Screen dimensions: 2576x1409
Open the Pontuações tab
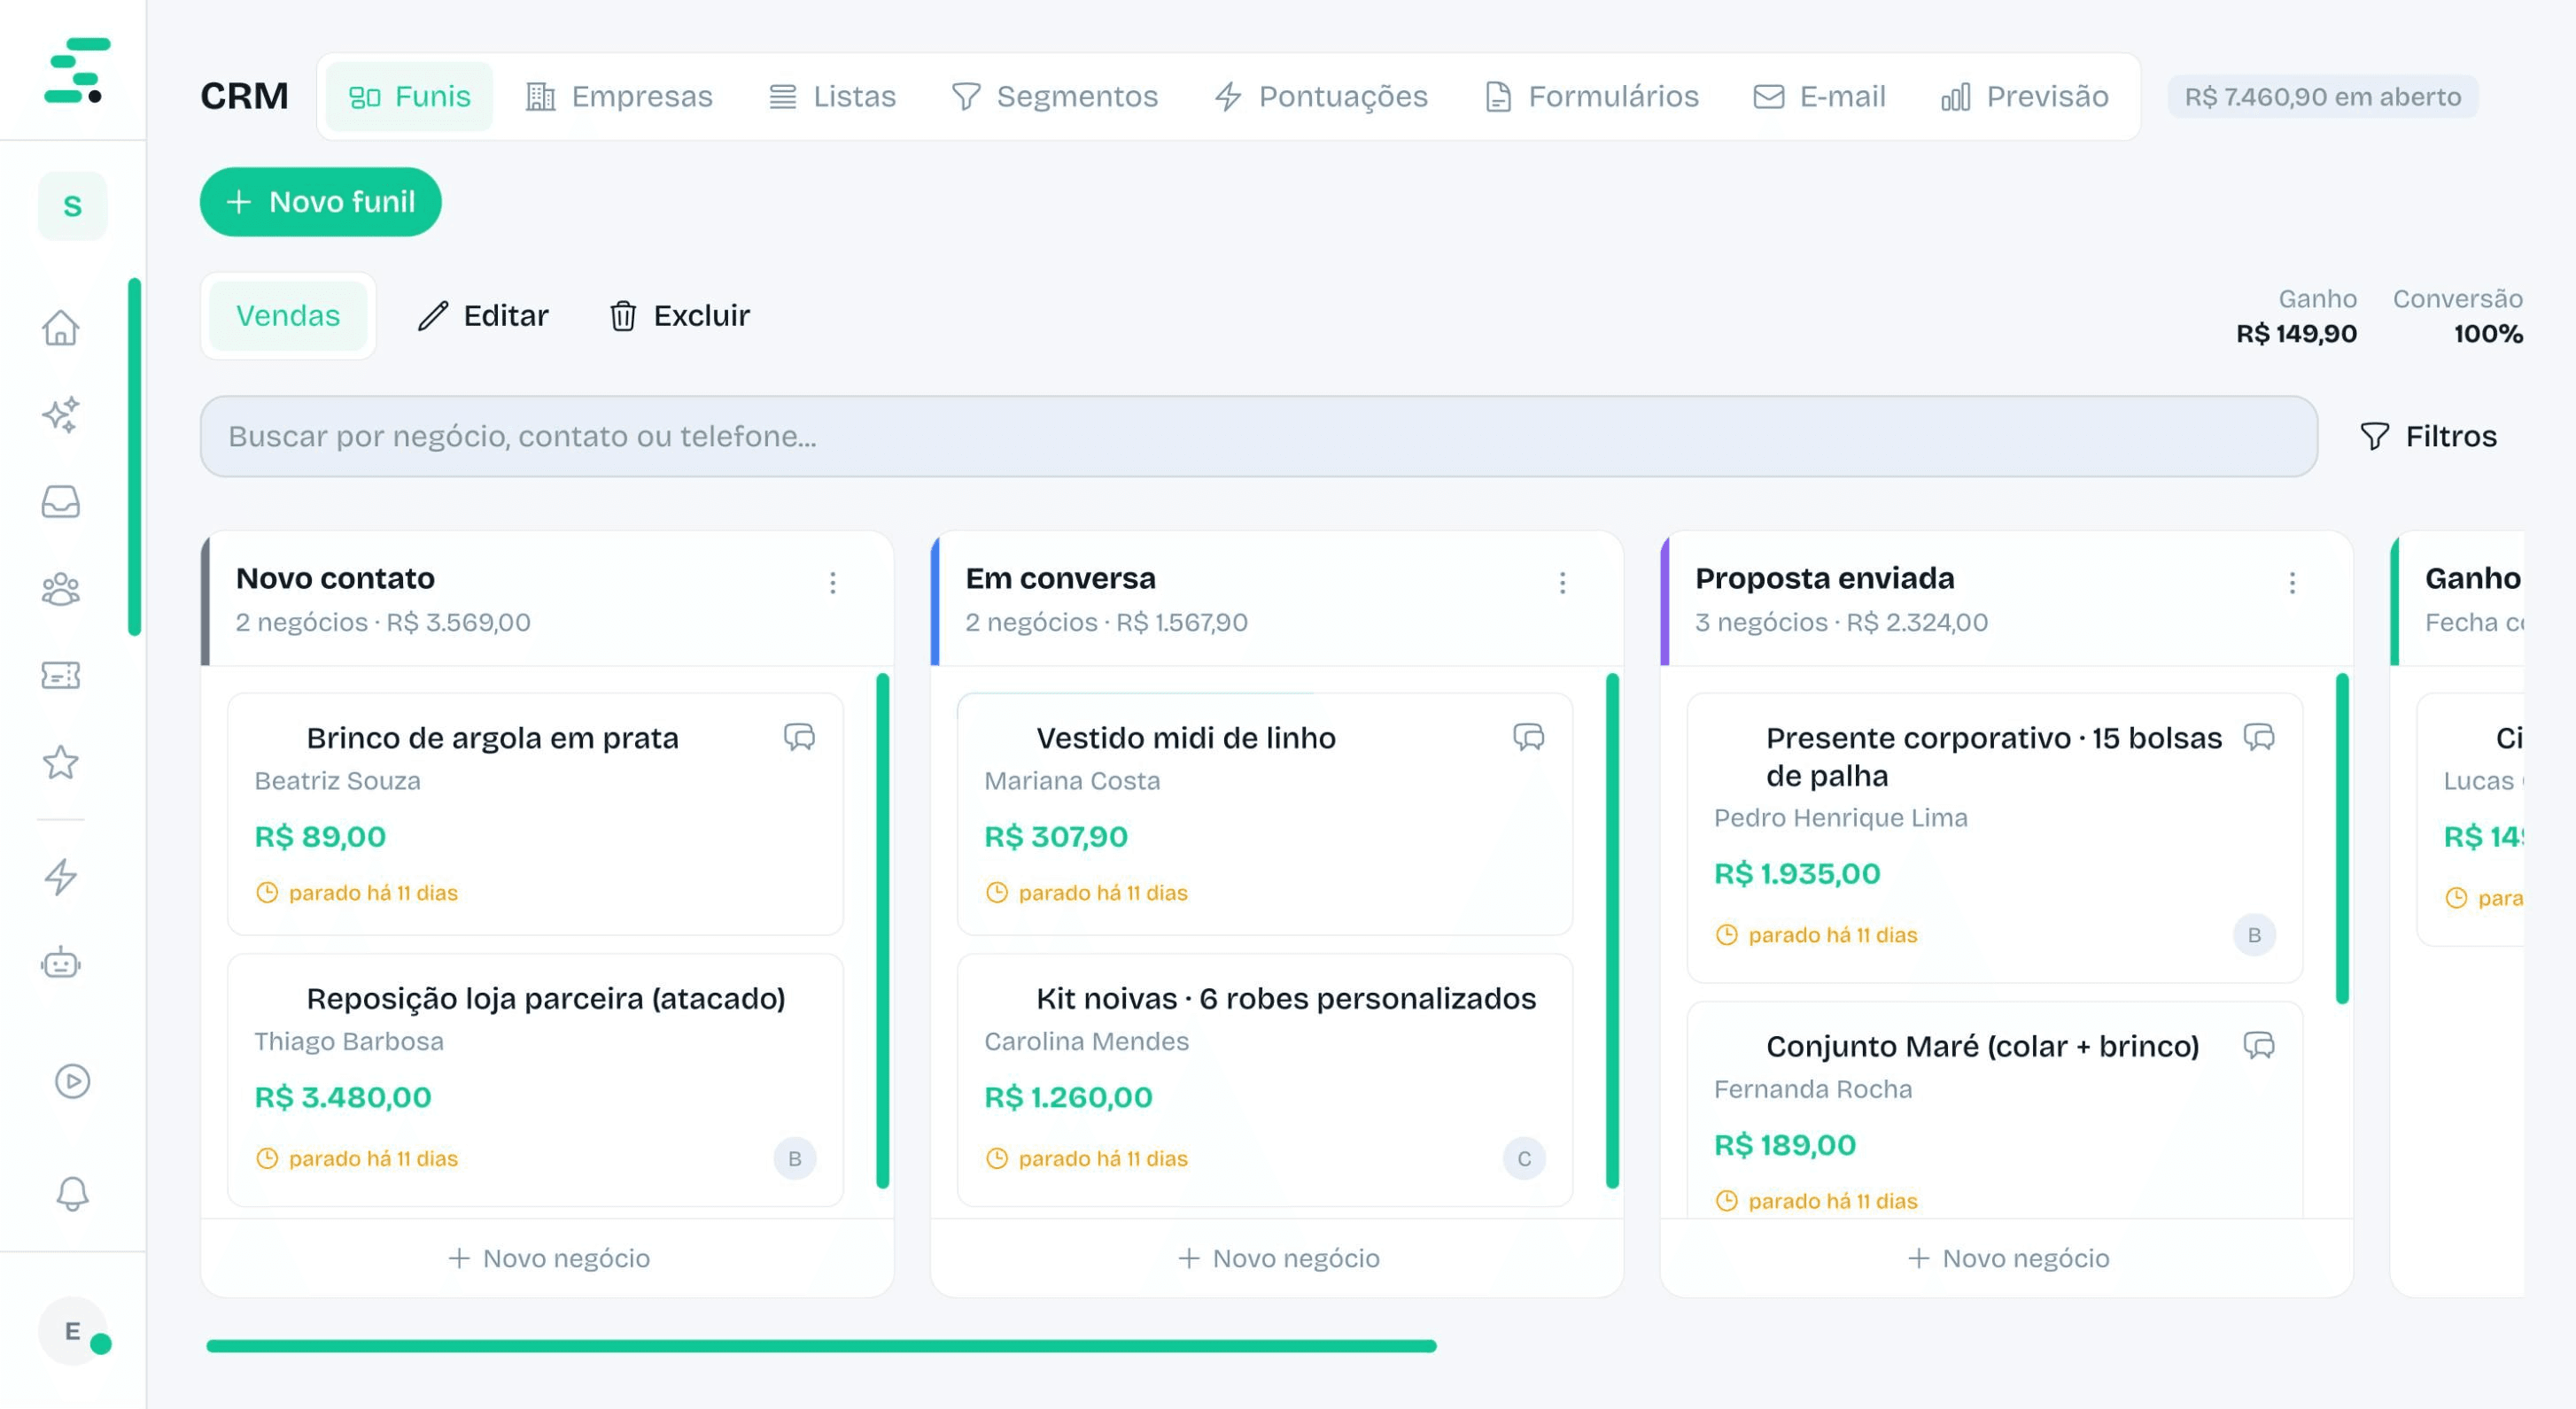click(1321, 97)
